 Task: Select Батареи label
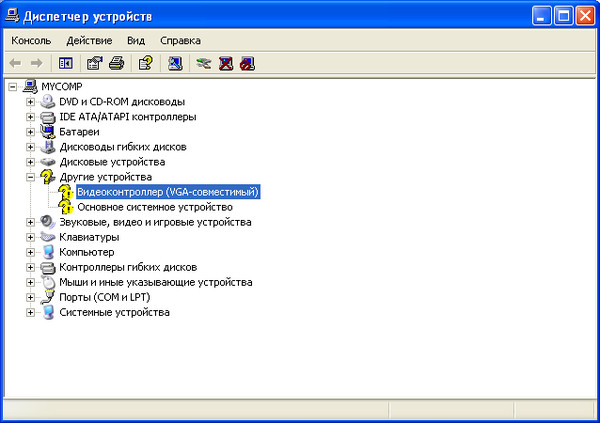(x=79, y=132)
